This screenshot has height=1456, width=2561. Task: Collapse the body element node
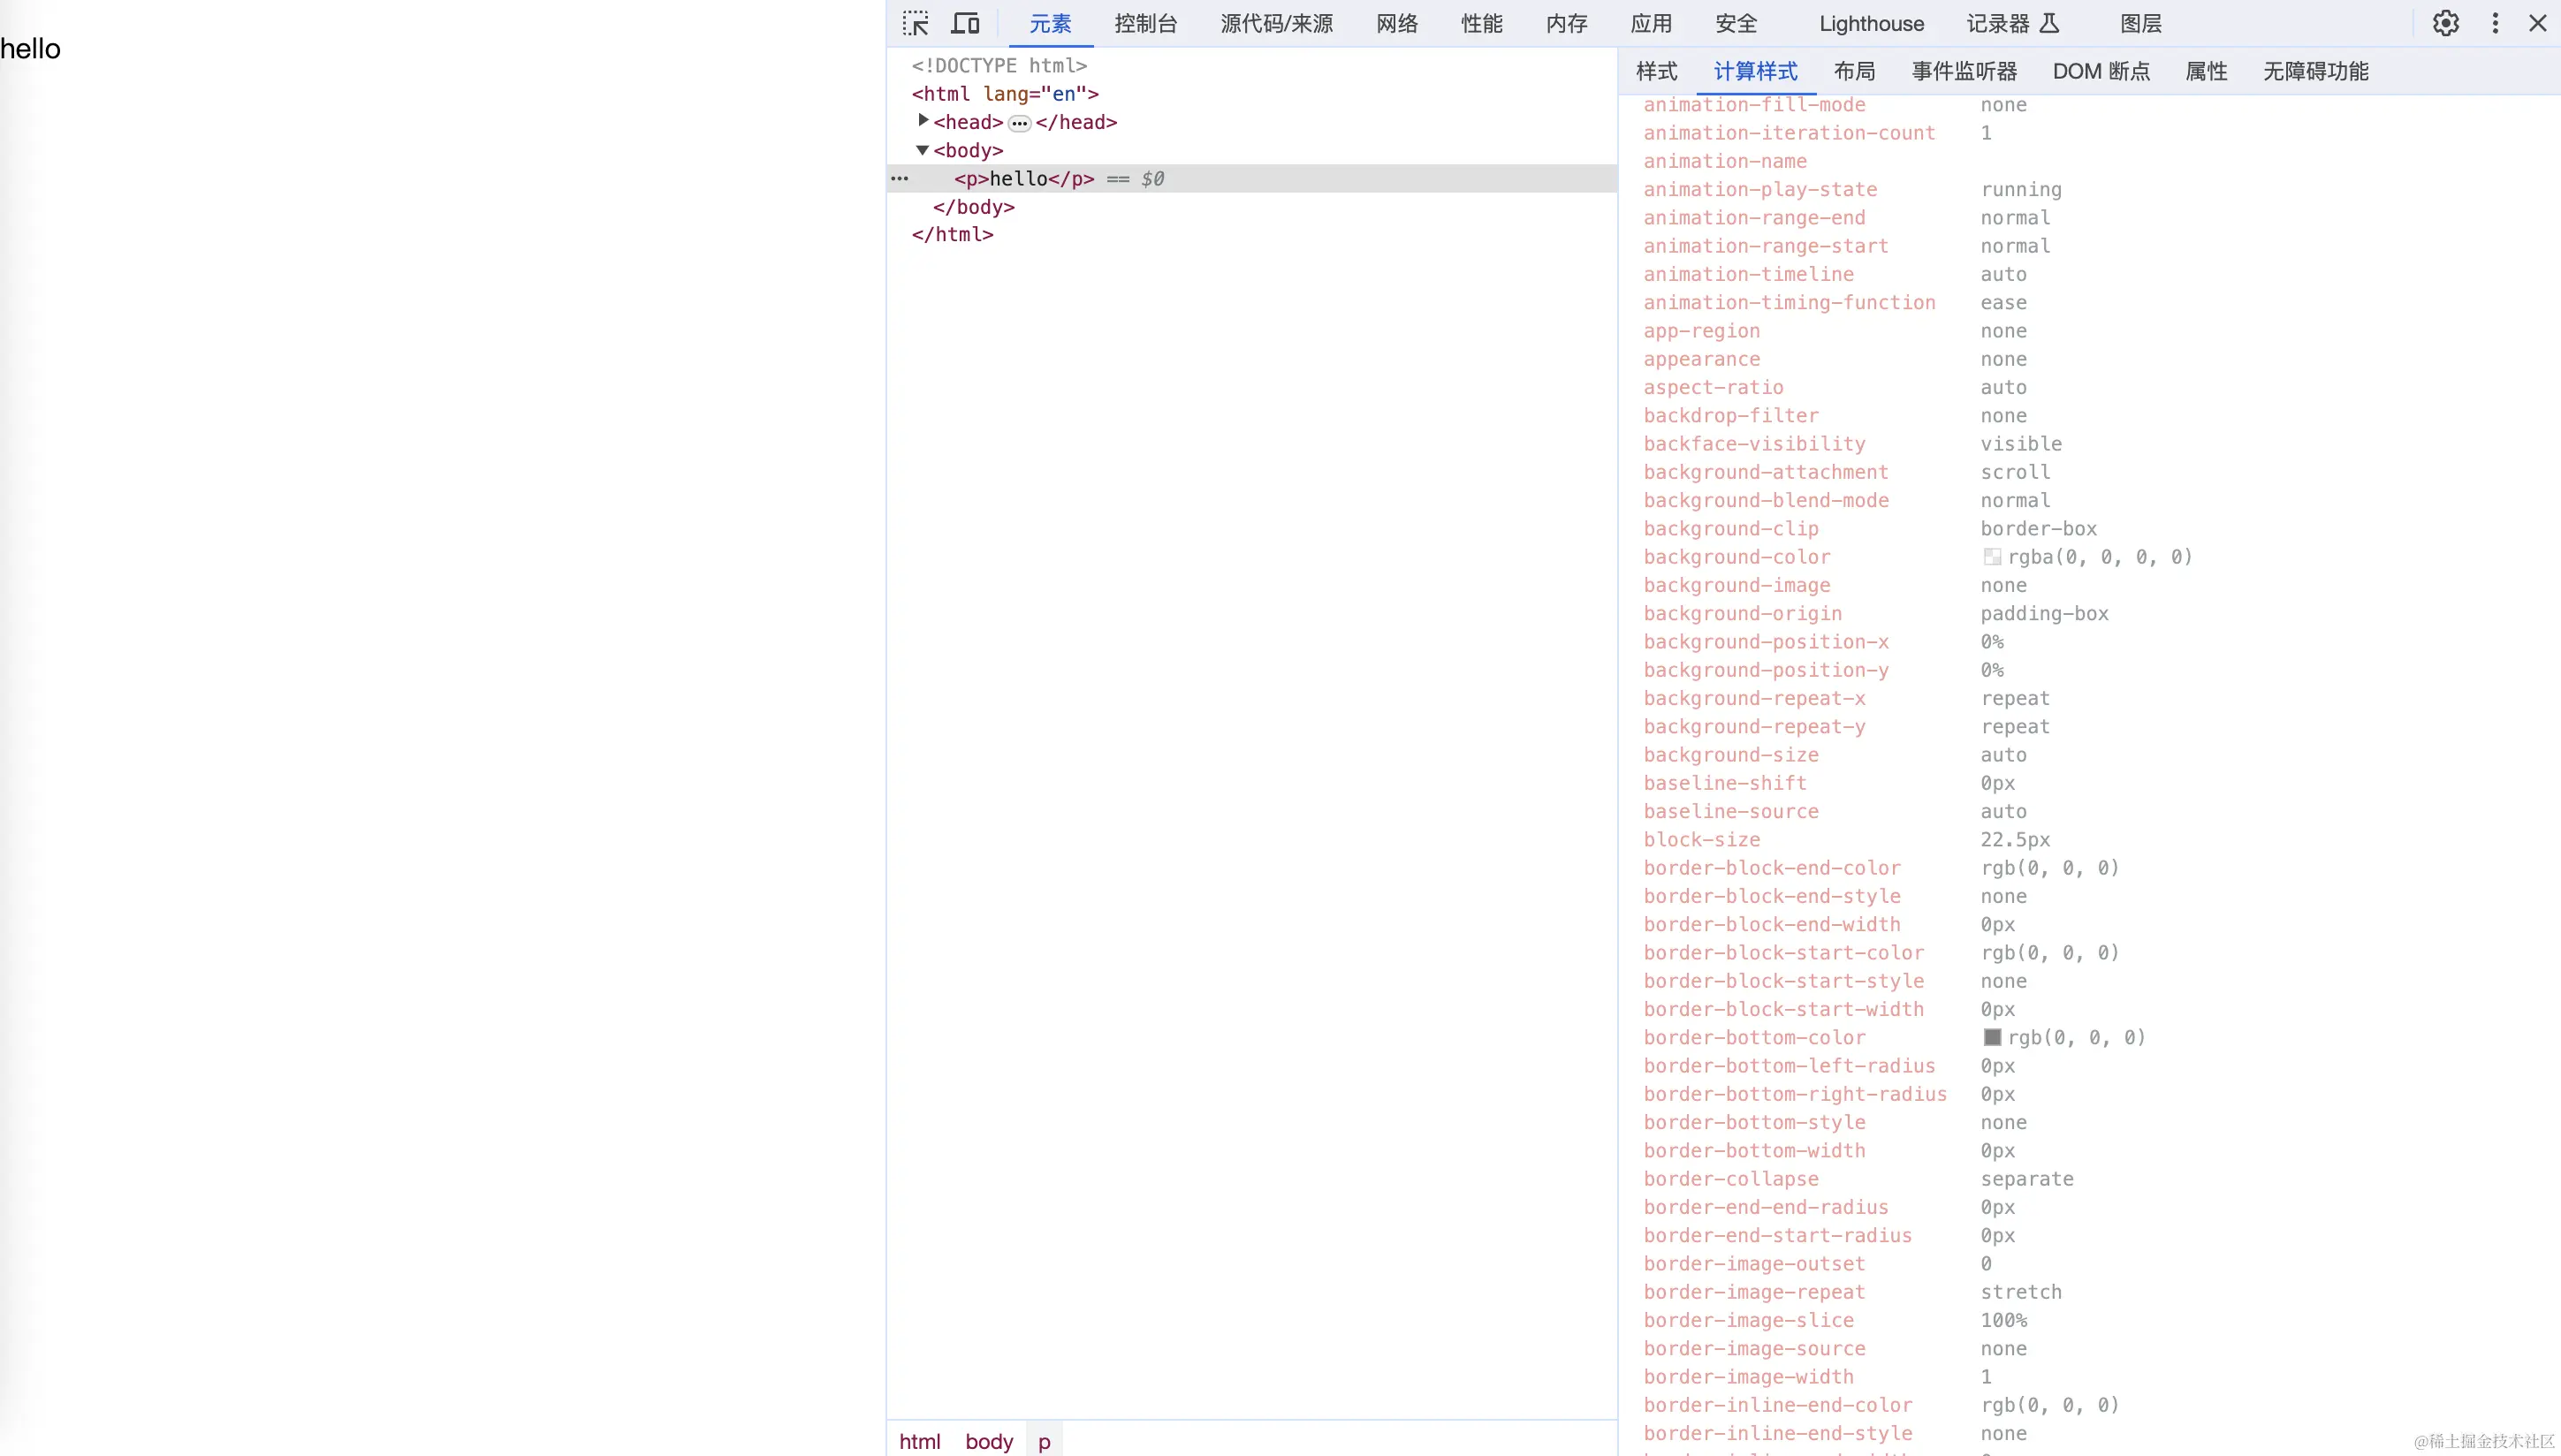pos(922,150)
